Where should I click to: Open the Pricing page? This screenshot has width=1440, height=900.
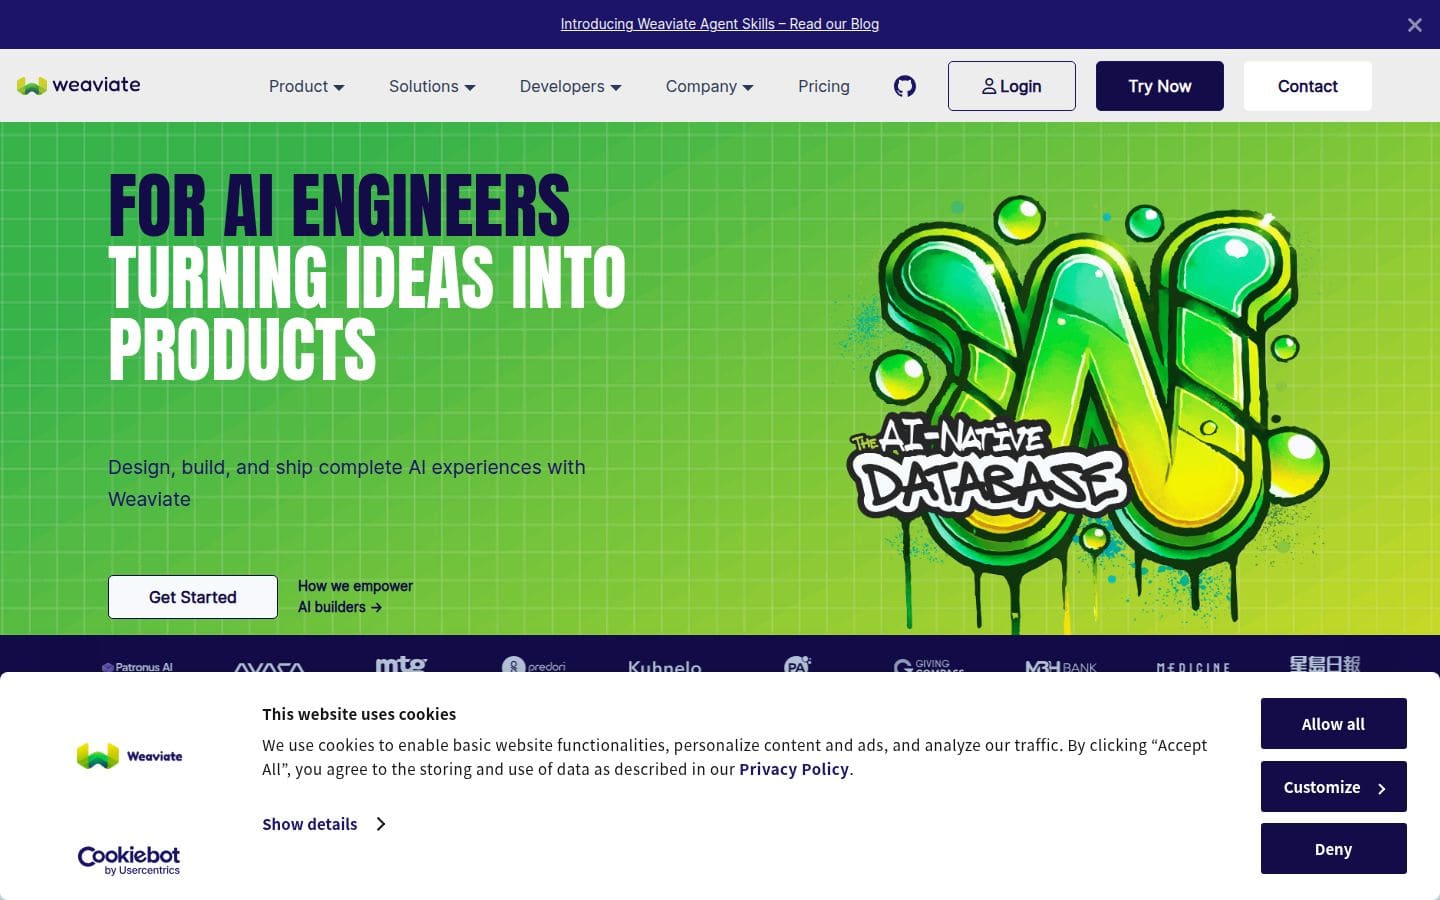[824, 86]
